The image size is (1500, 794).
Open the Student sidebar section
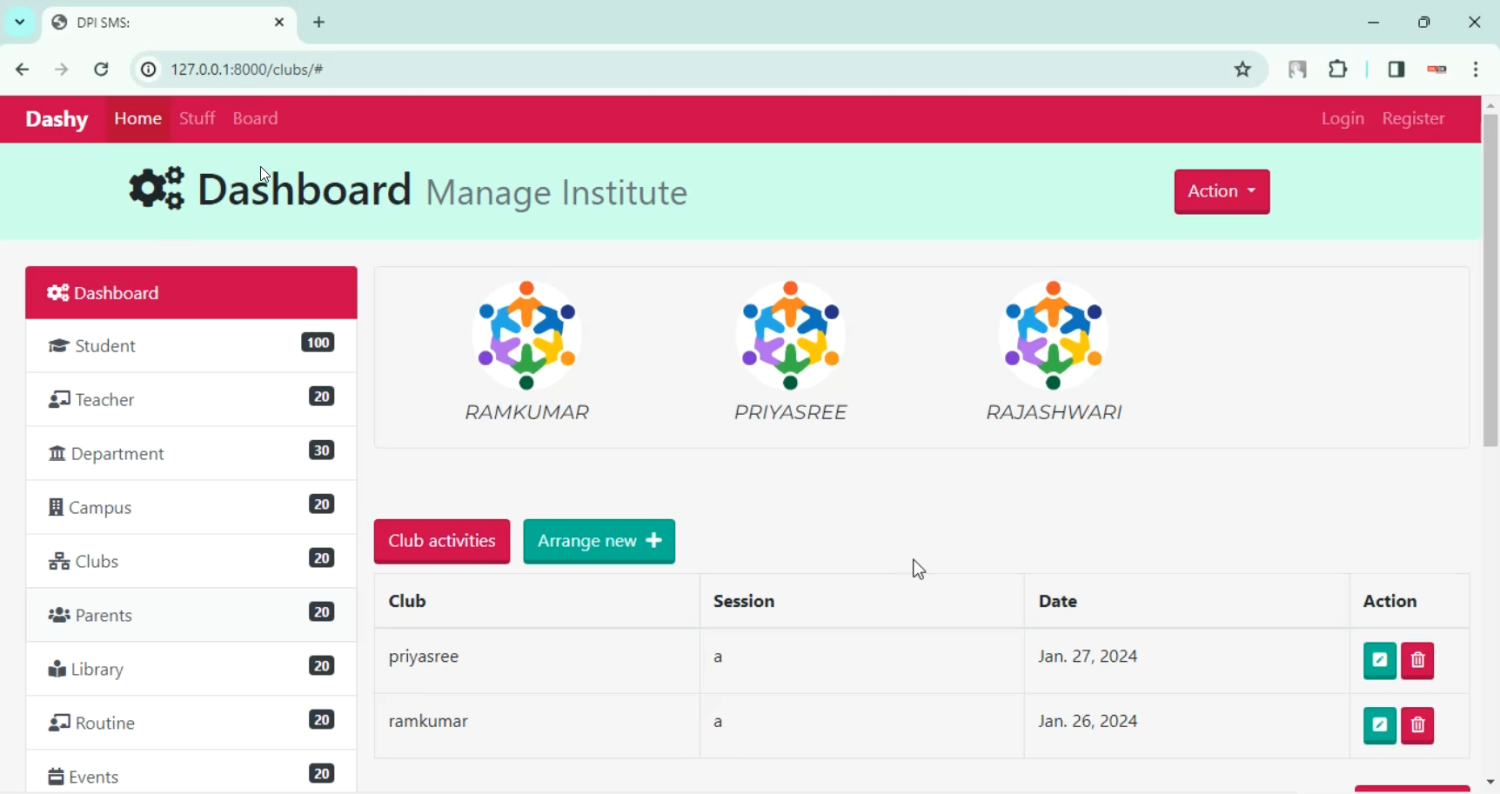pyautogui.click(x=191, y=346)
